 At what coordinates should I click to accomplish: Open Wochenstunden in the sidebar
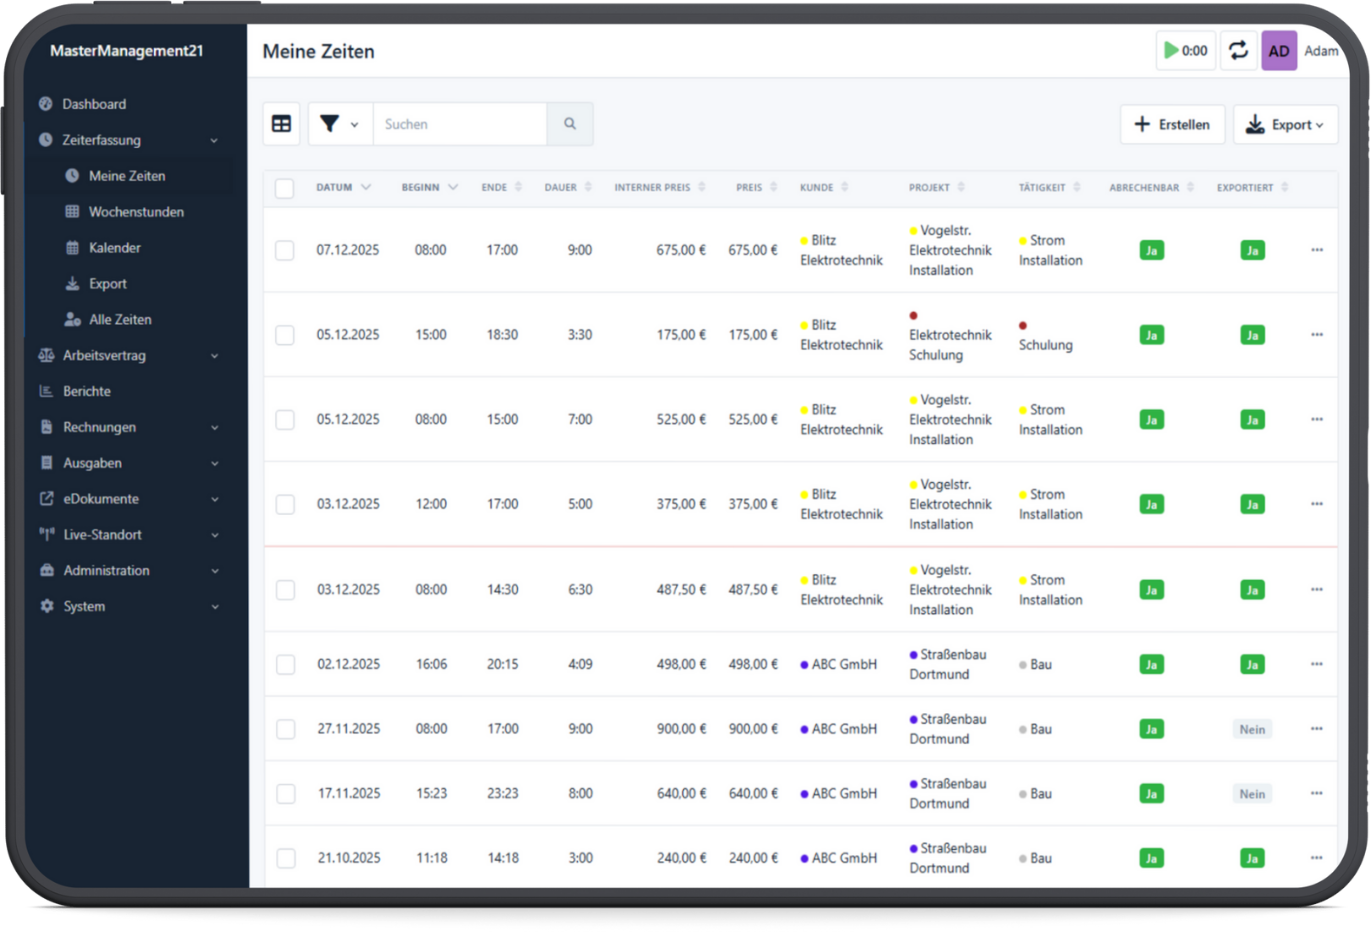136,212
